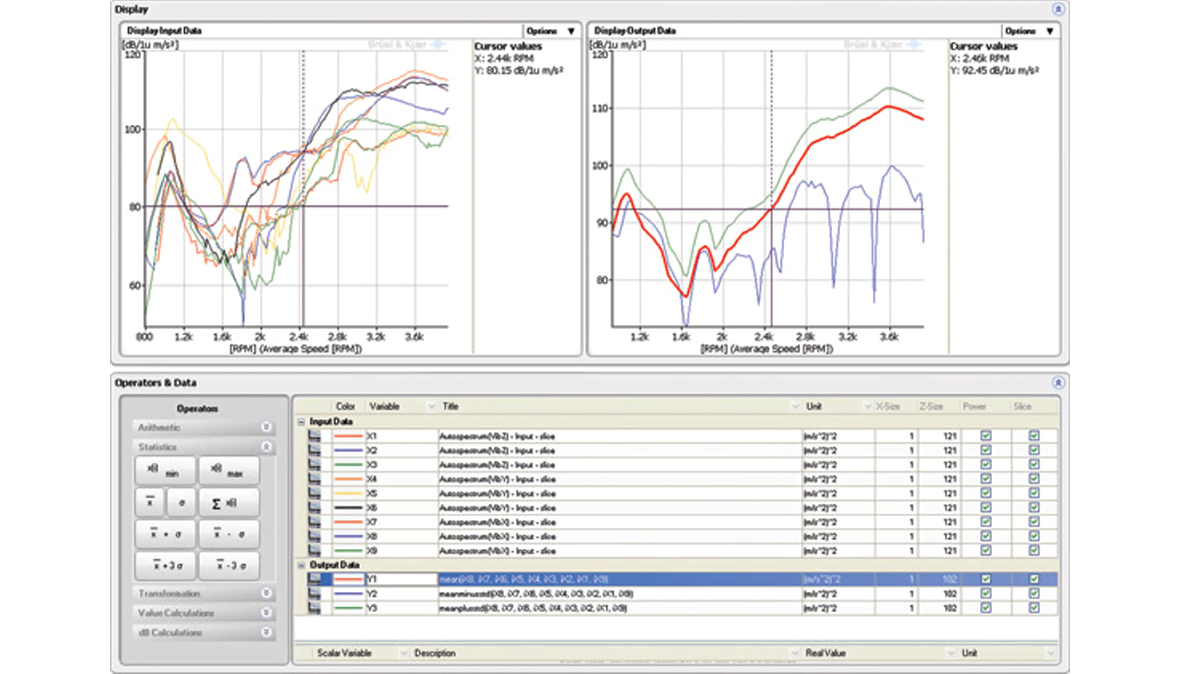Click the mean (x-bar) operator icon

tap(150, 502)
